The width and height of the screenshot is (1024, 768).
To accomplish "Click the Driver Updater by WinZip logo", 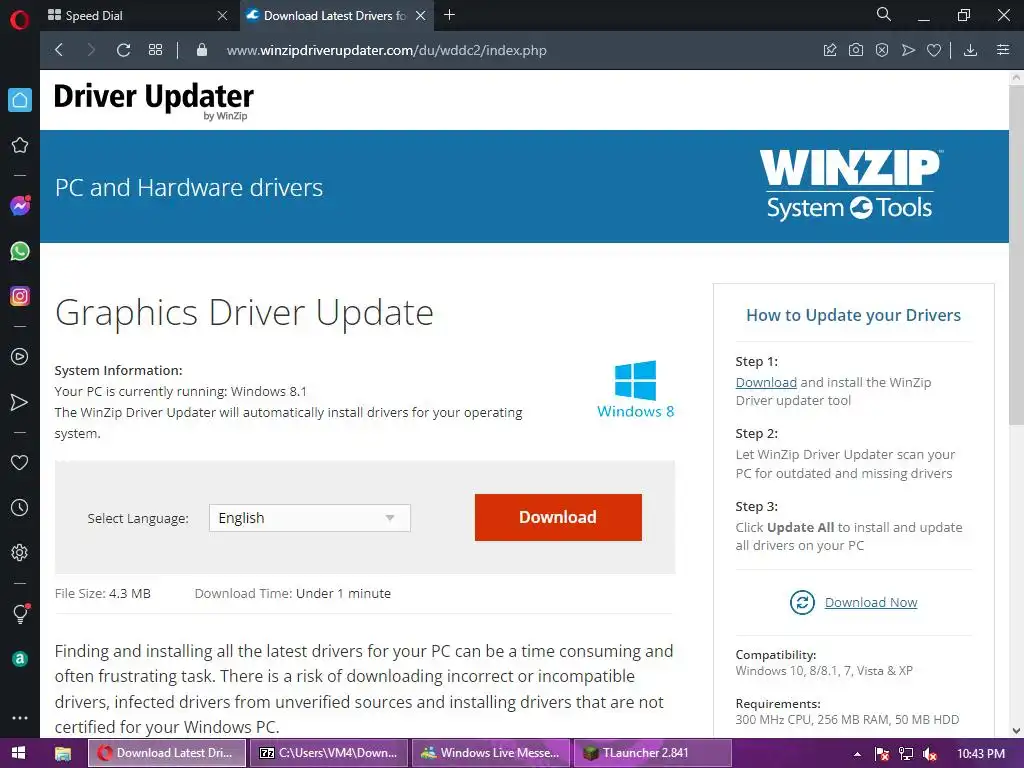I will [153, 101].
